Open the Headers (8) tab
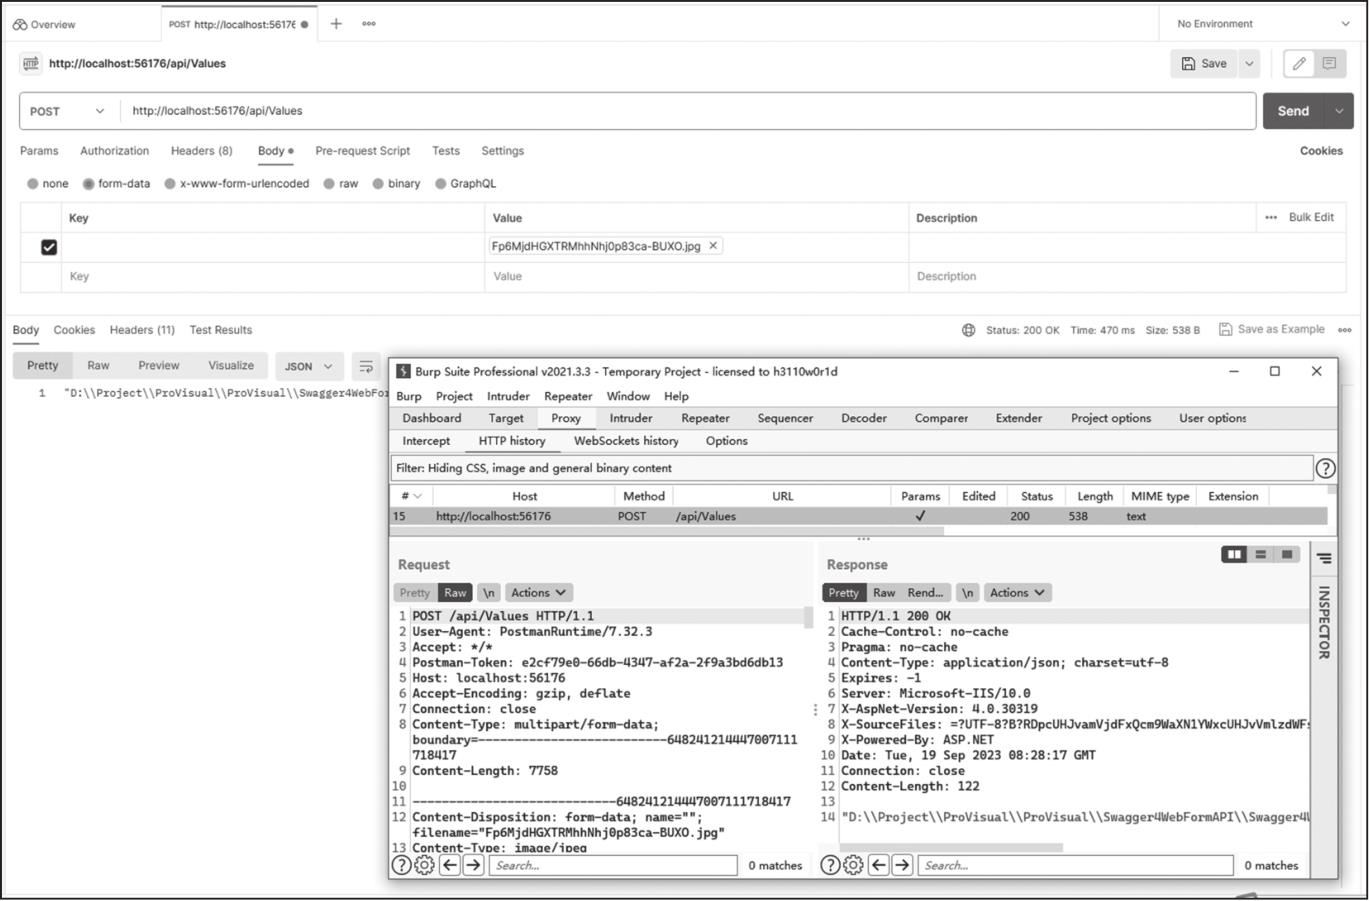 coord(201,151)
